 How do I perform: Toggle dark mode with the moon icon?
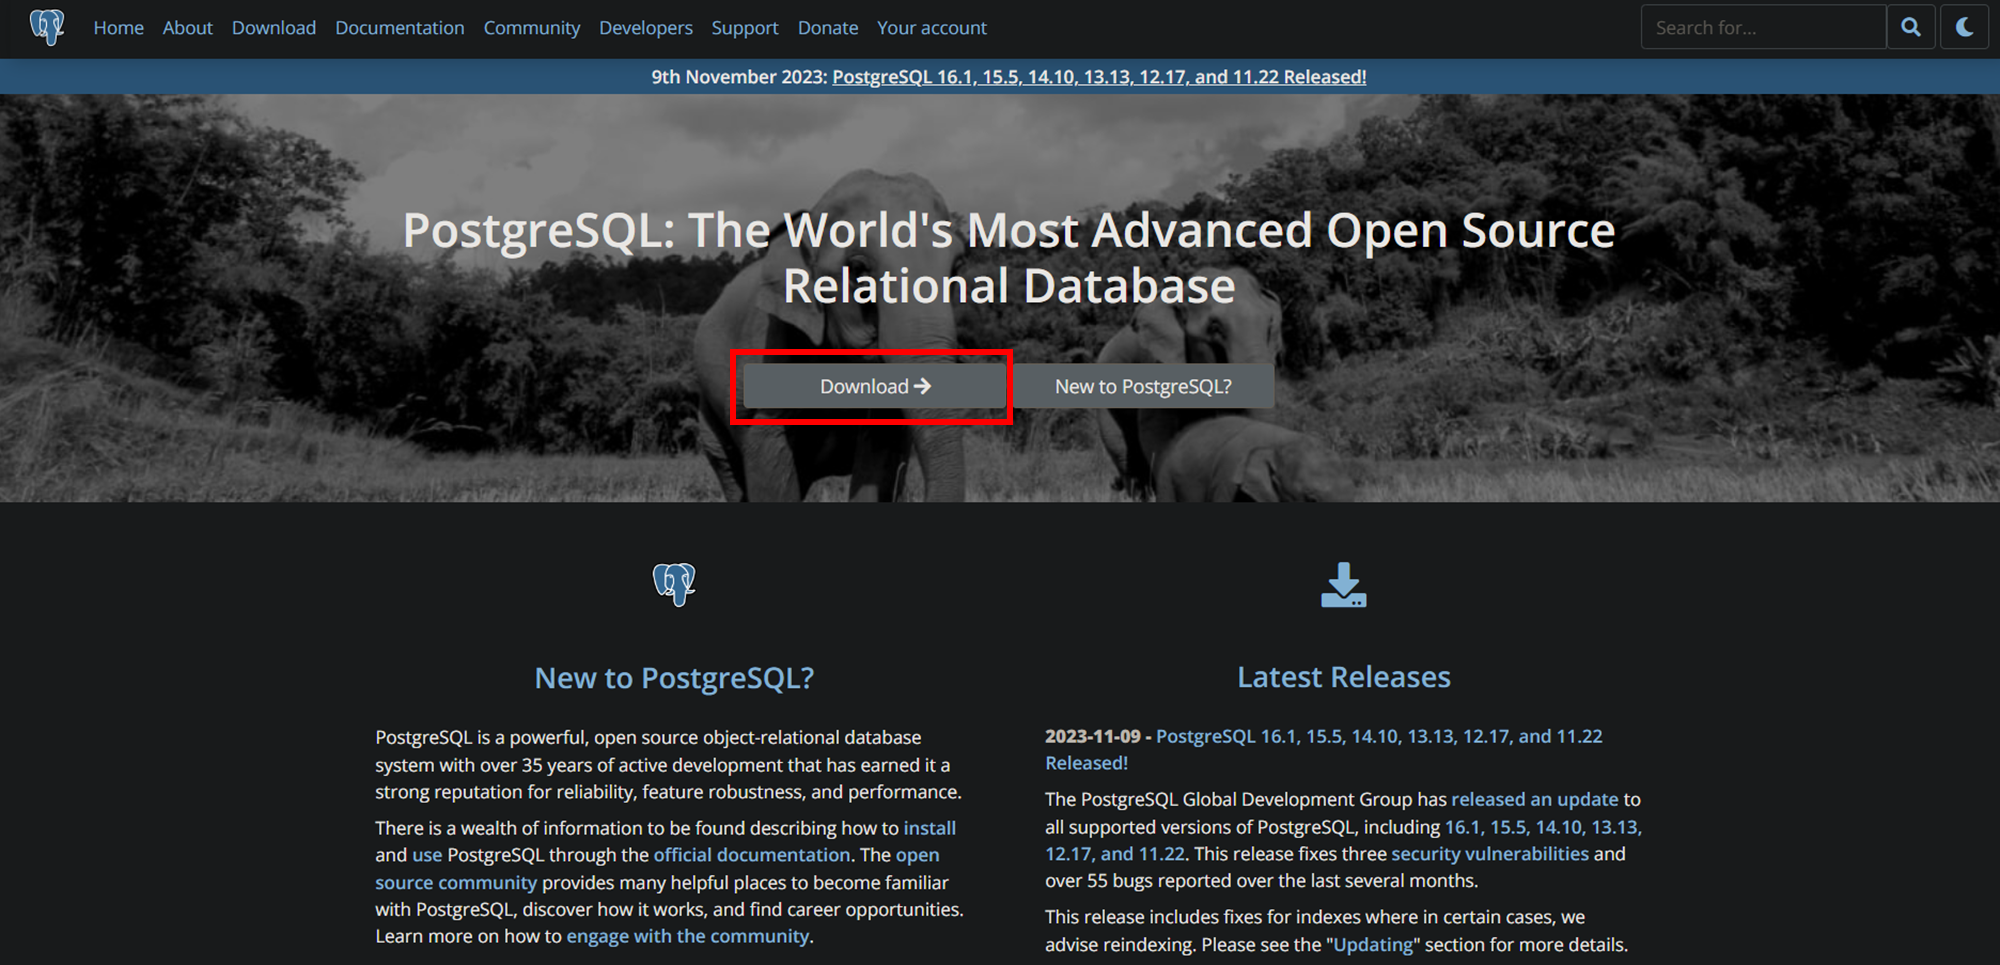[1965, 27]
